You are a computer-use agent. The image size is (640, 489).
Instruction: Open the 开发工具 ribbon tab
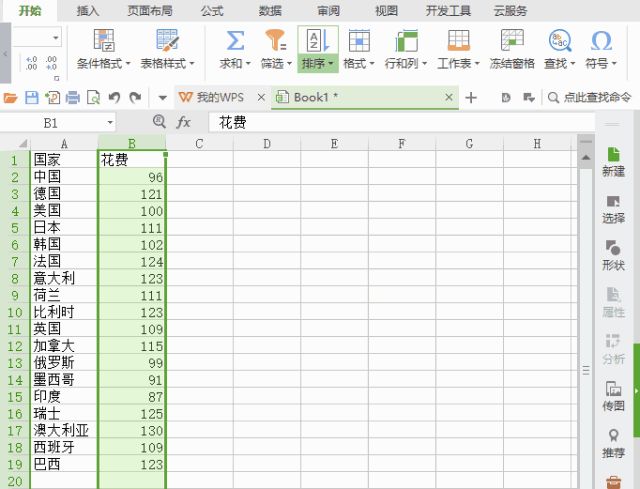click(449, 11)
